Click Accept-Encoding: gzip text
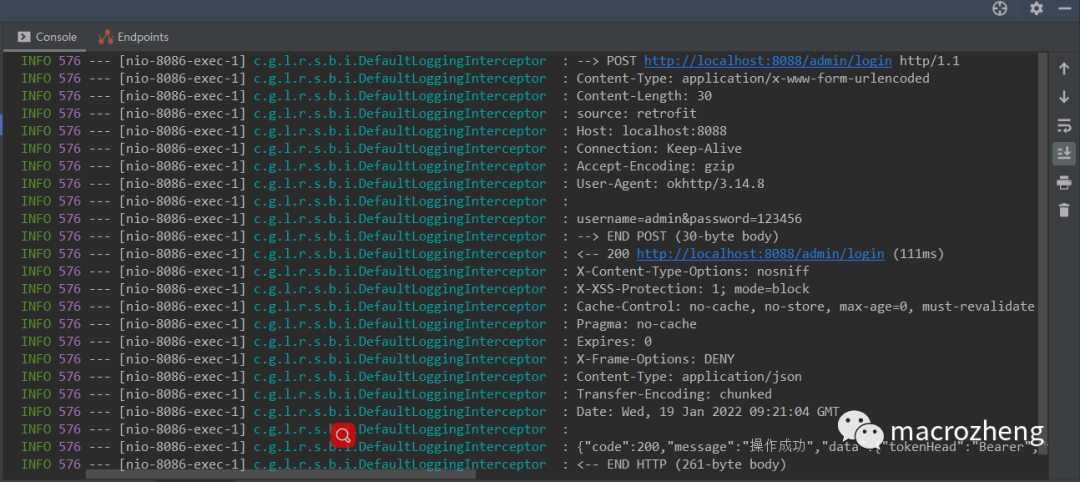This screenshot has width=1080, height=482. click(655, 166)
